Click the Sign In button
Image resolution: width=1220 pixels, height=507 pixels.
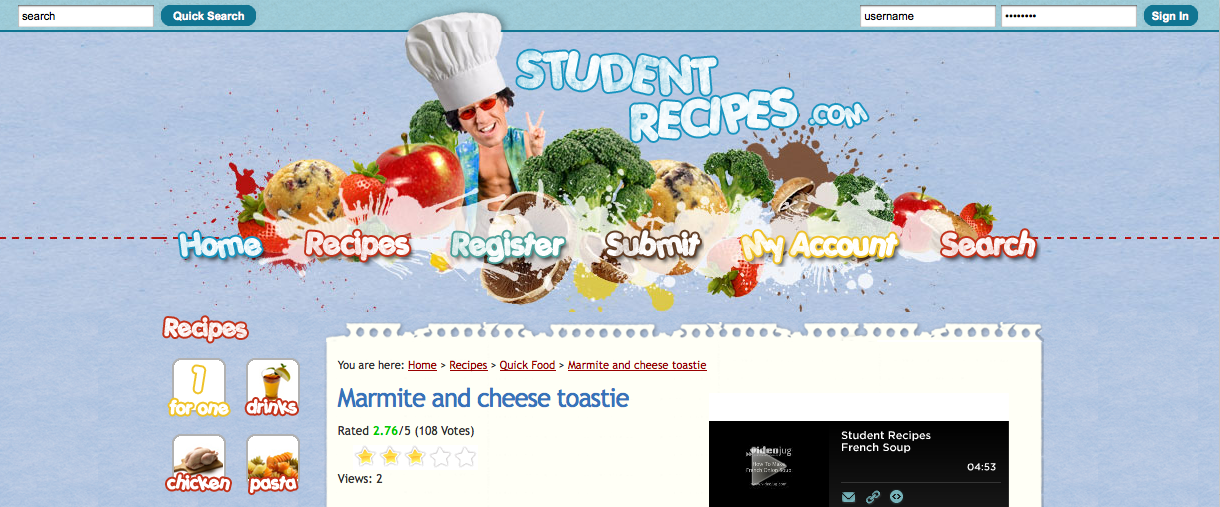(1170, 16)
